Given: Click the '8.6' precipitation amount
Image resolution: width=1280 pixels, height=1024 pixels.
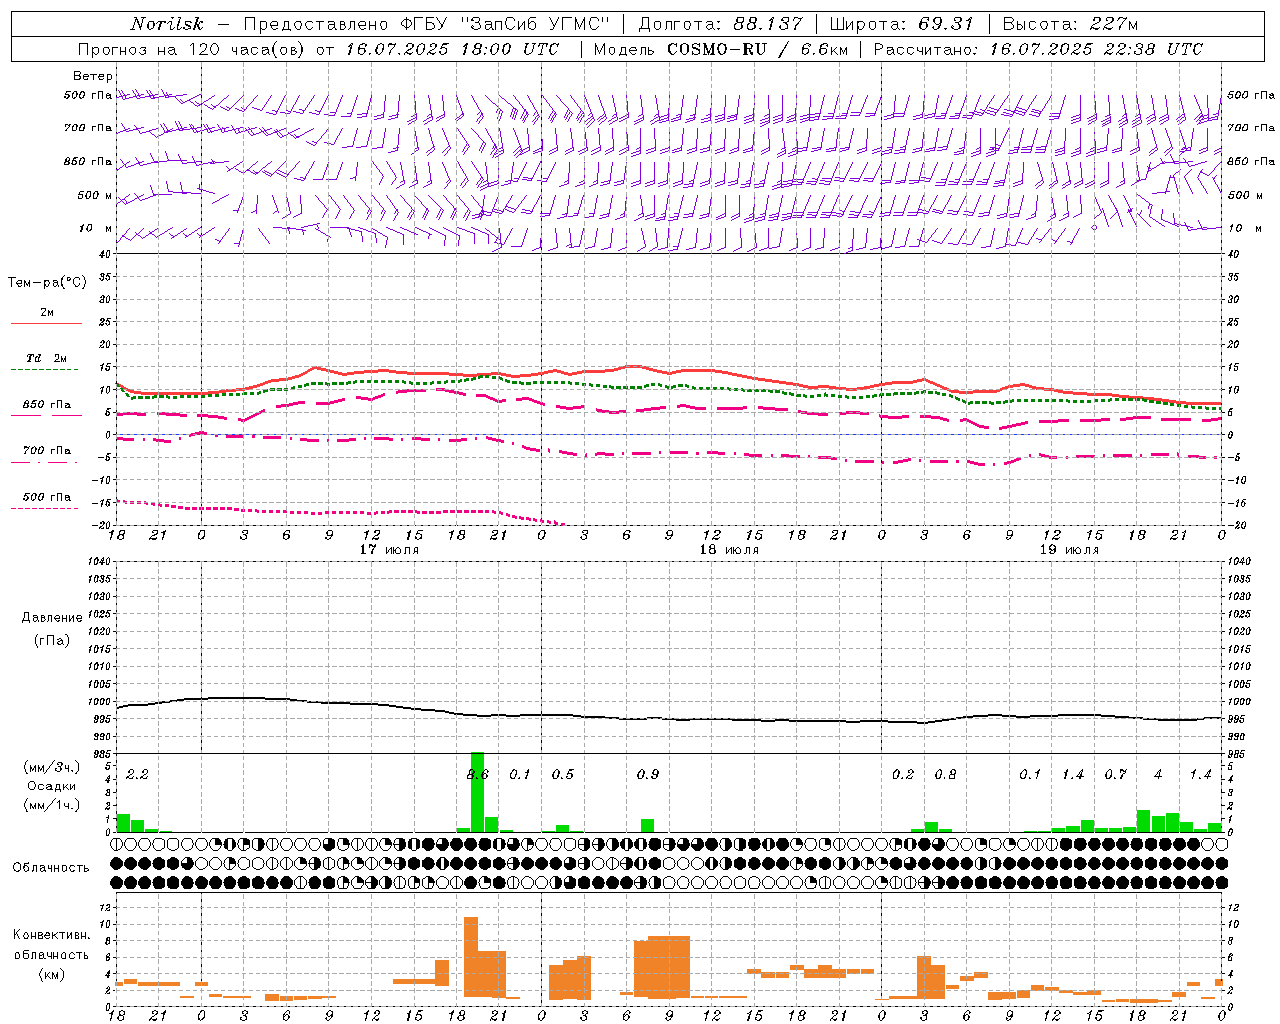Looking at the screenshot, I should (x=478, y=774).
